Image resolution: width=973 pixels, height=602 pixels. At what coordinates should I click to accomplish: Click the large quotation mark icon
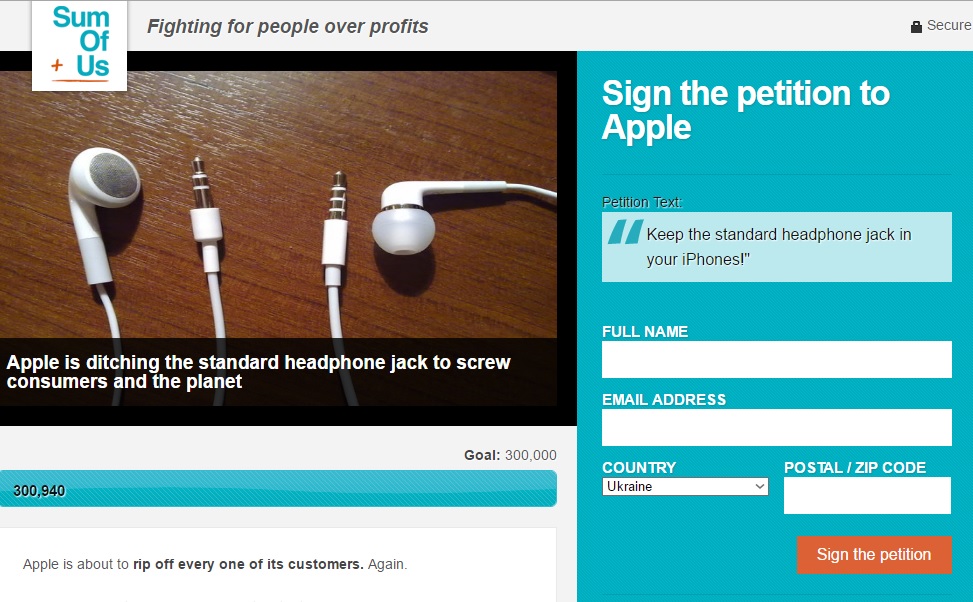[x=625, y=232]
